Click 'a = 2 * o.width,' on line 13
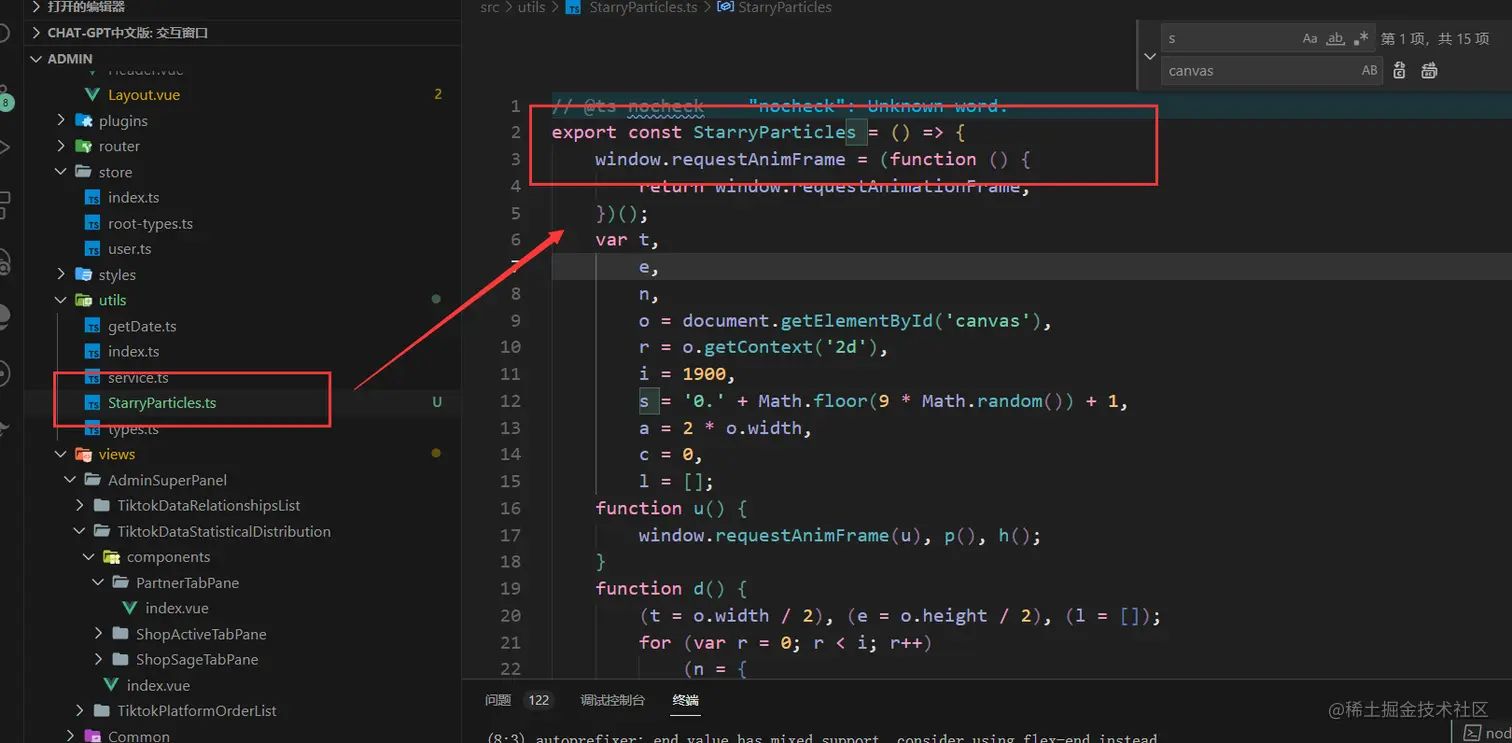 [726, 428]
